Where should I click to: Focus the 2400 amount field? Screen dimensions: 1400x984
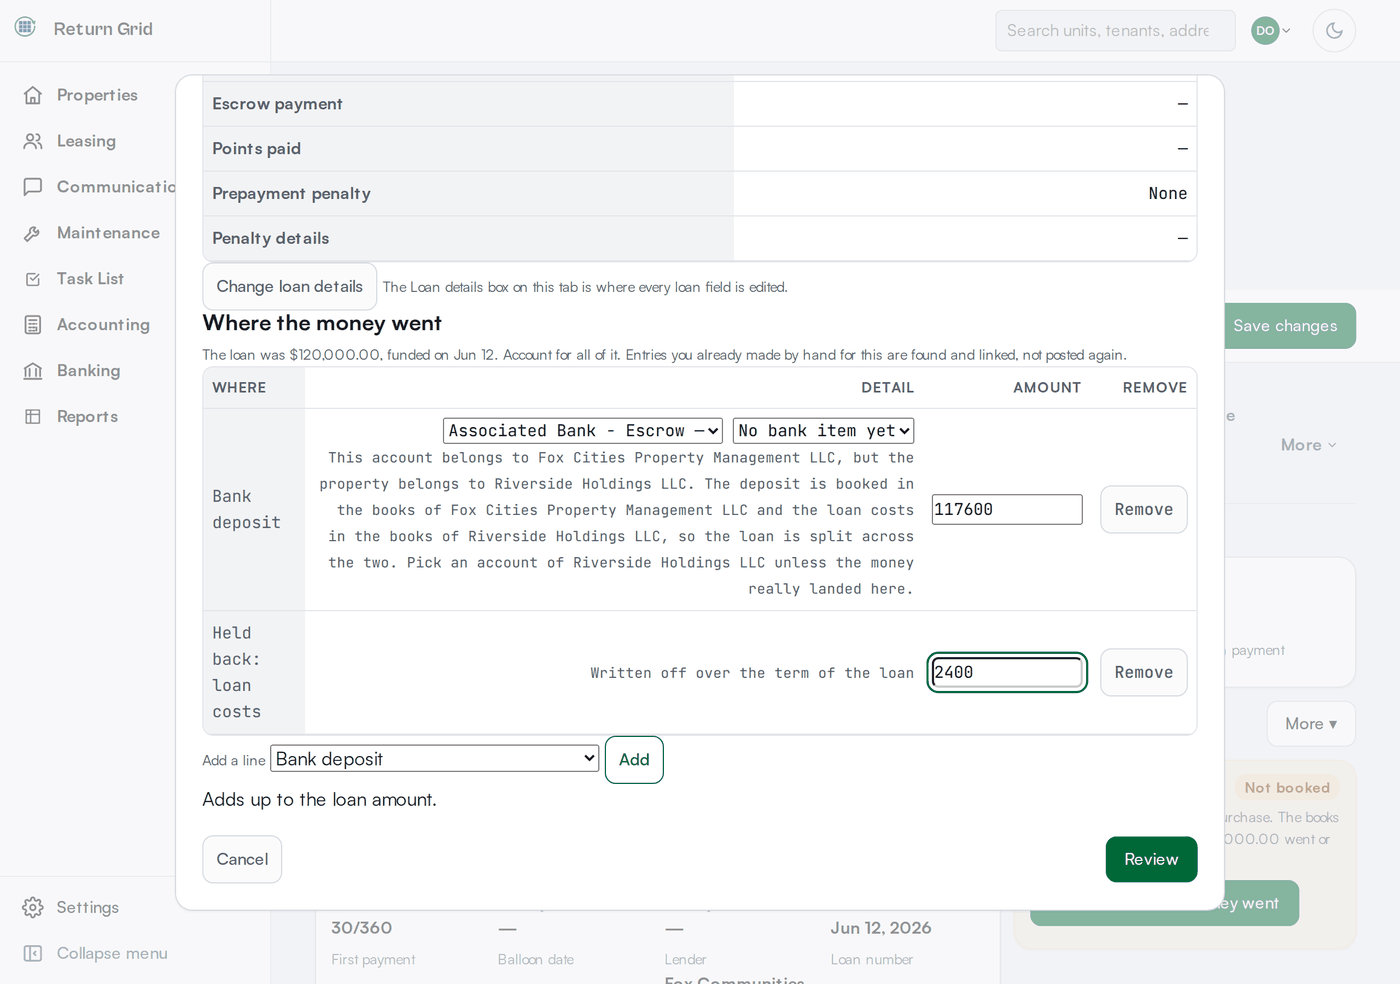pyautogui.click(x=1007, y=672)
